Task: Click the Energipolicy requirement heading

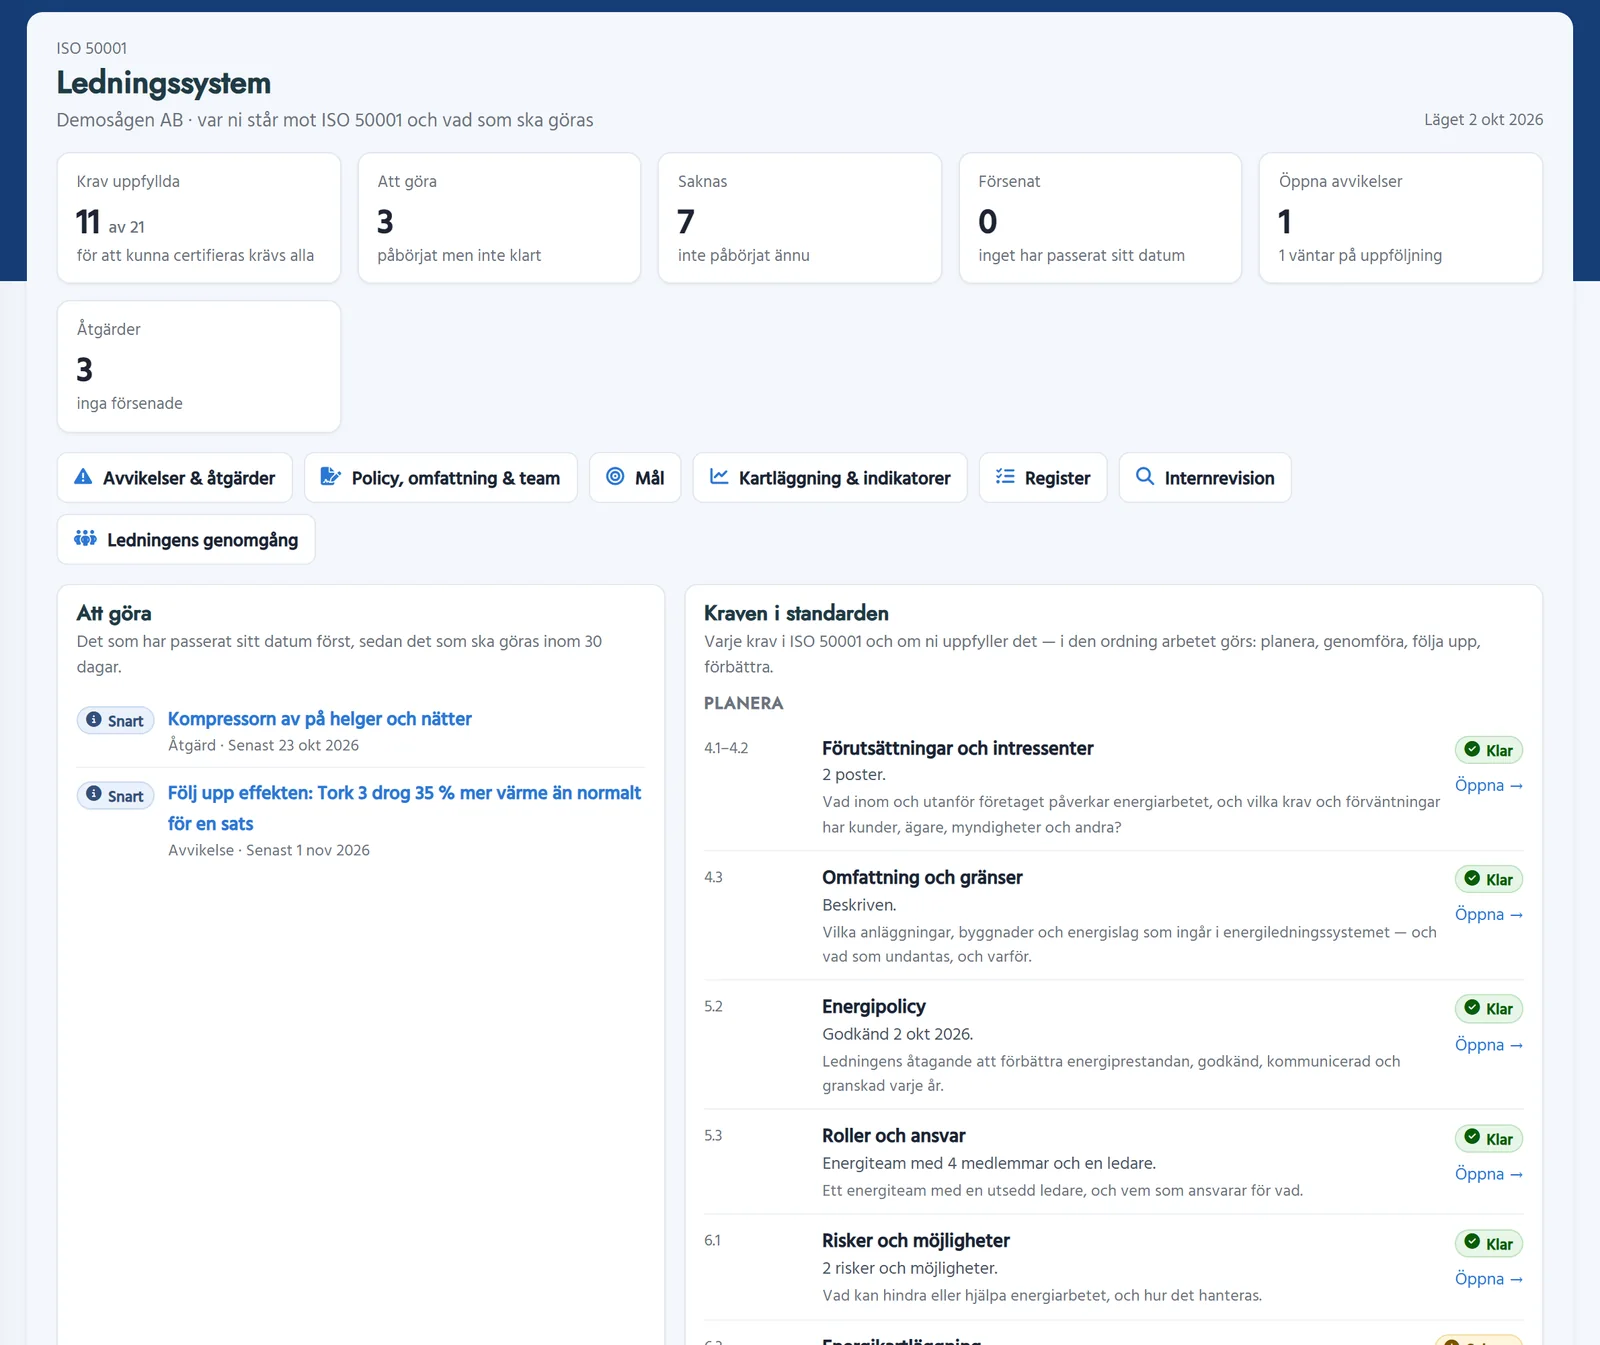Action: tap(874, 1007)
